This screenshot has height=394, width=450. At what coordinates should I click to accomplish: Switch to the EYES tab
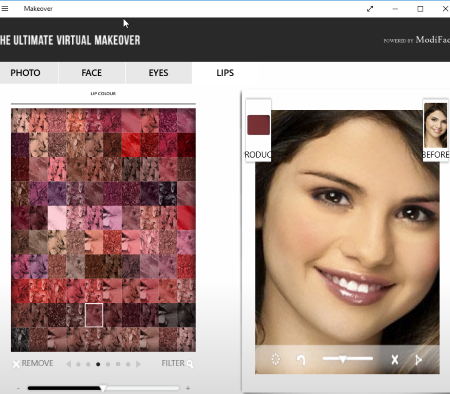coord(158,73)
